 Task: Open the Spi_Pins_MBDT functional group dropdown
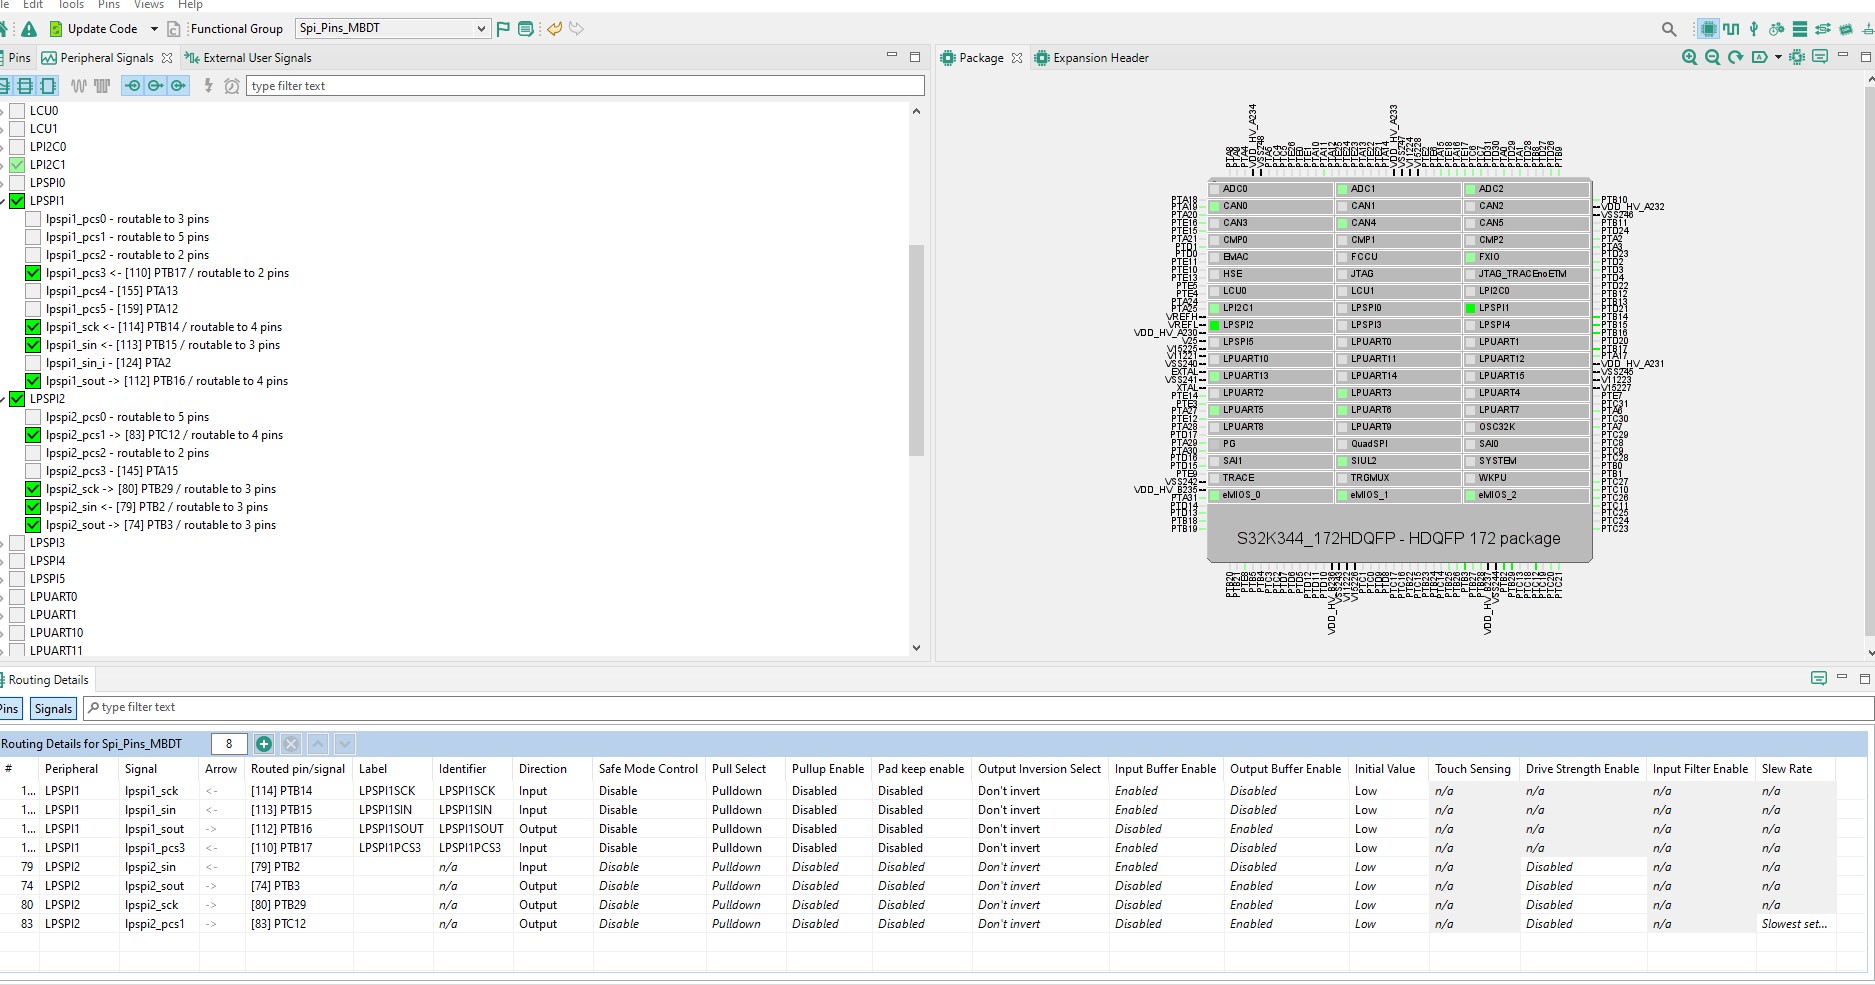[x=481, y=28]
